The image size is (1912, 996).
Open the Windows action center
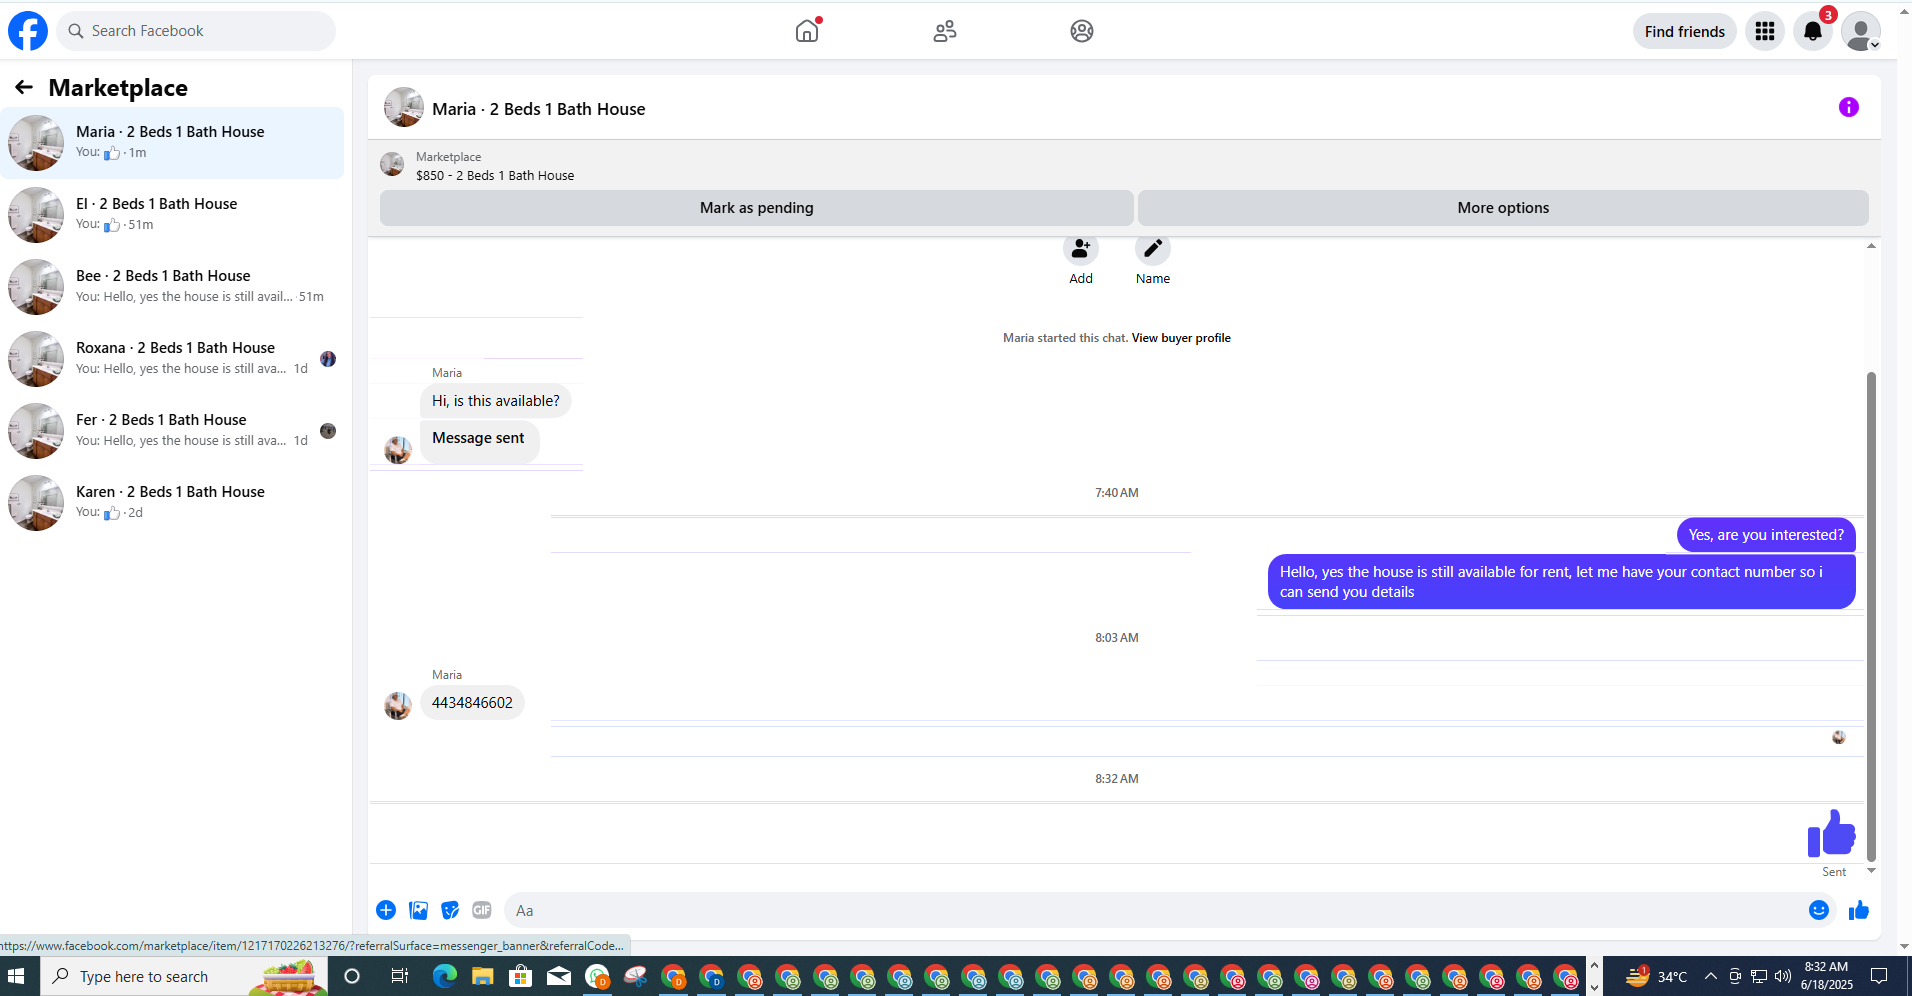[1879, 976]
